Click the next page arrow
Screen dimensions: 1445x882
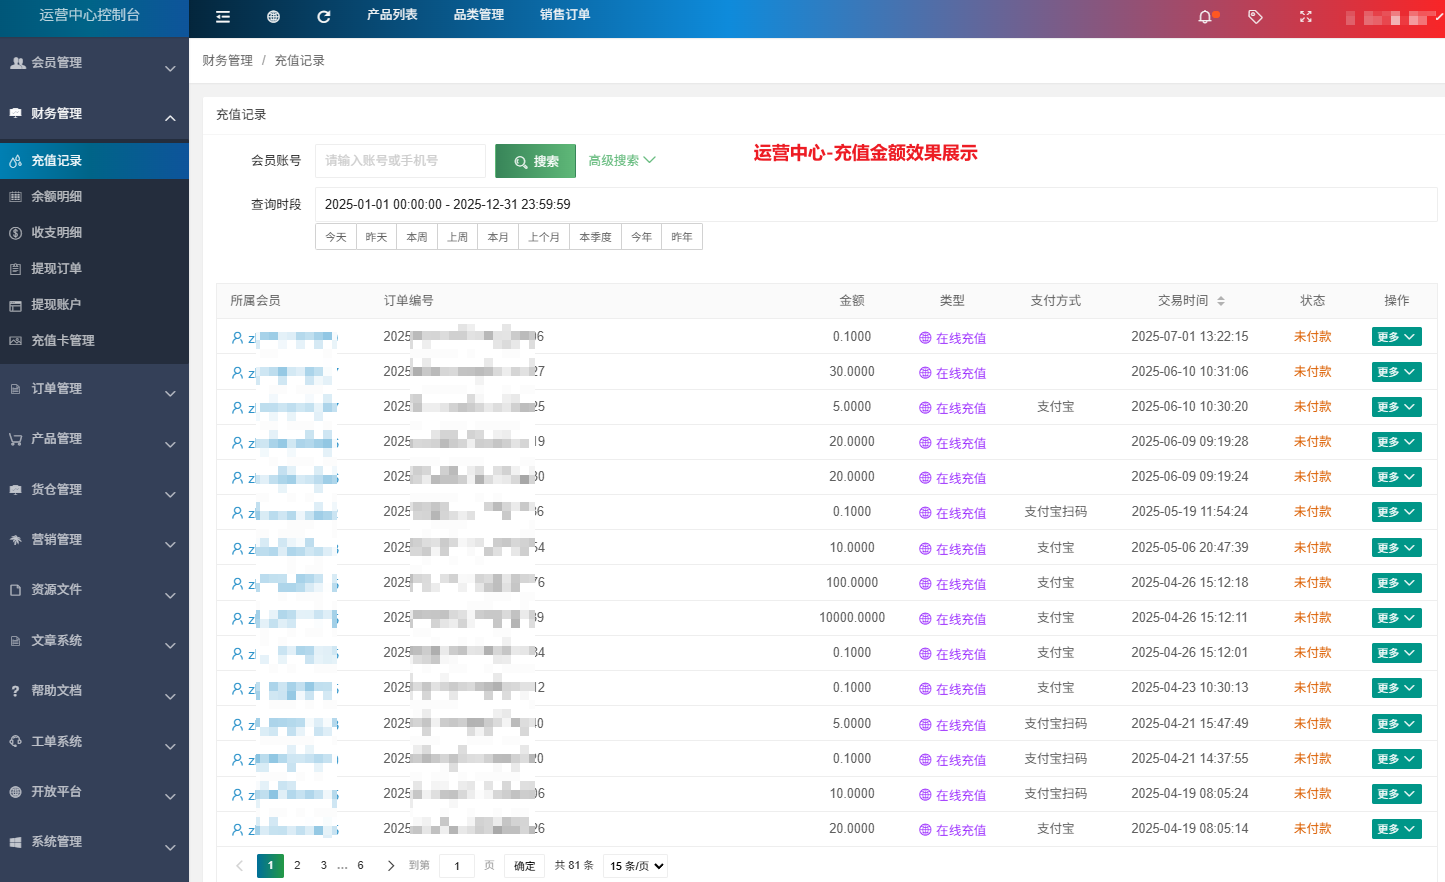pyautogui.click(x=390, y=866)
